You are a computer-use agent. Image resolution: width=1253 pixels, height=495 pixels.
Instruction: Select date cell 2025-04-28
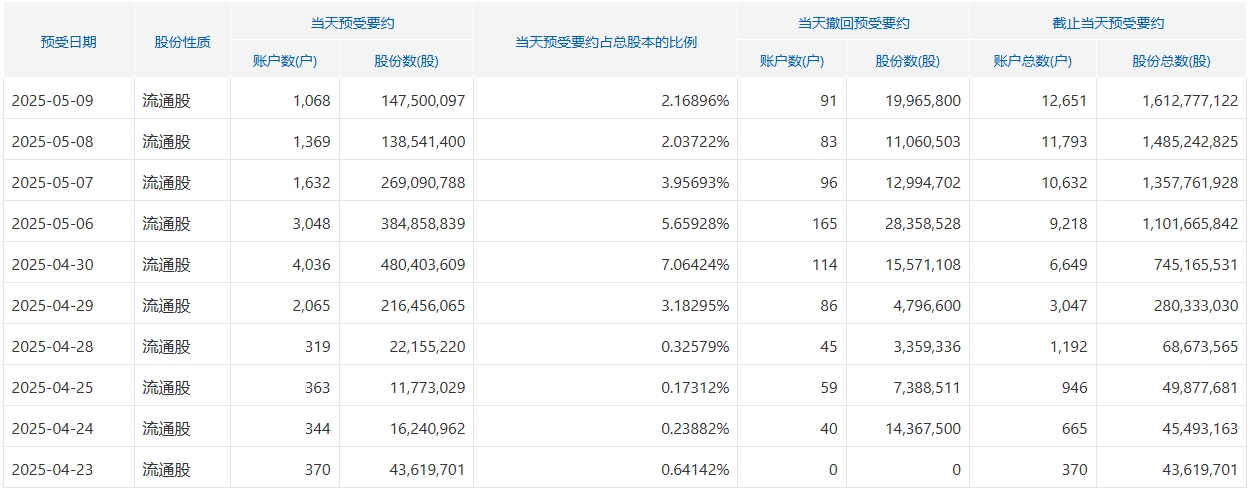coord(52,347)
